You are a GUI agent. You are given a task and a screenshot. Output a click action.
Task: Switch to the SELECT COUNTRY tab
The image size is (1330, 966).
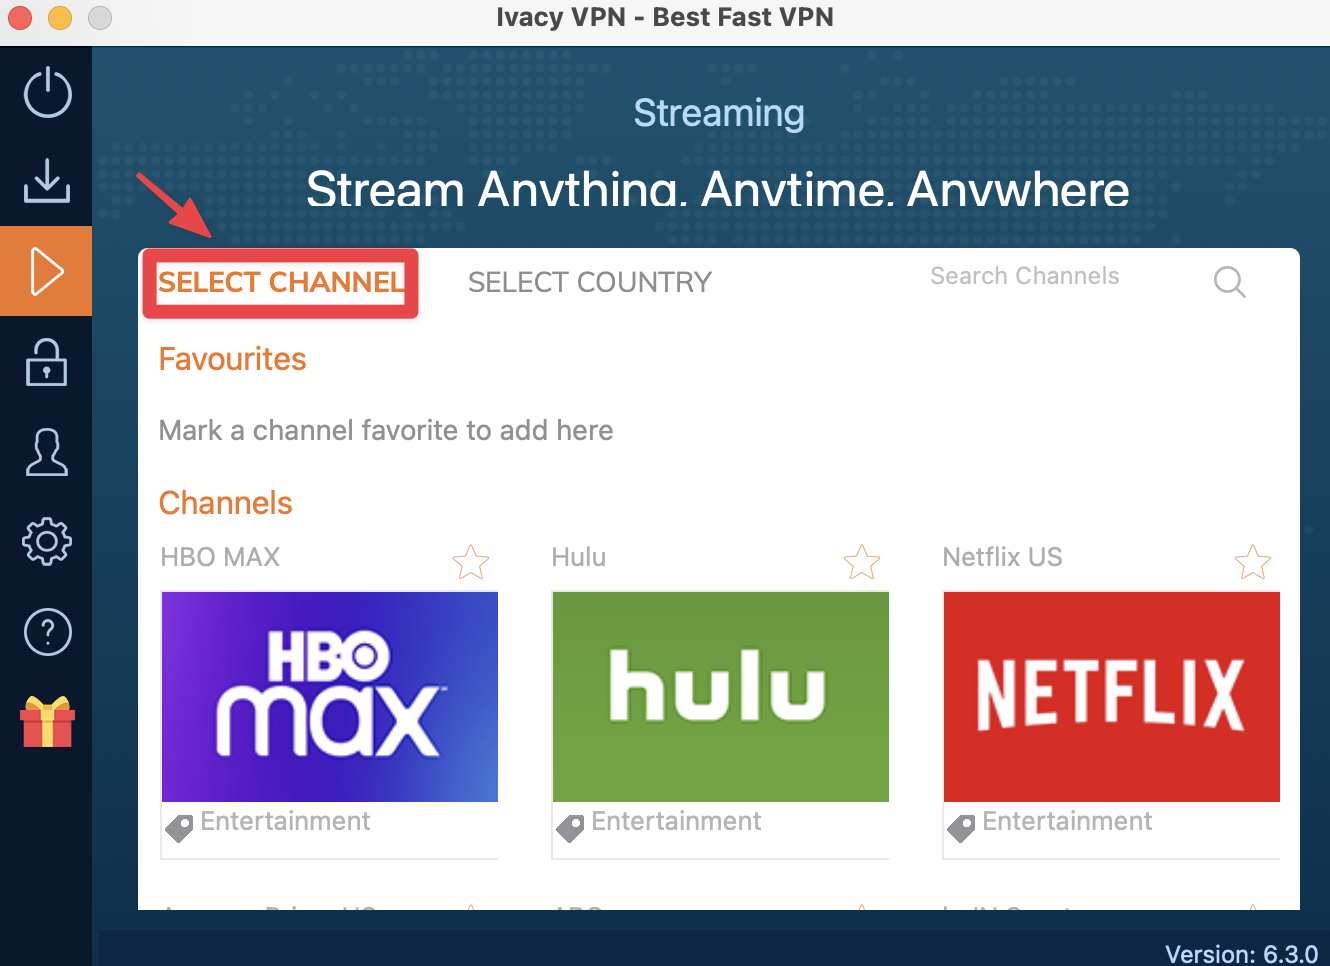590,283
